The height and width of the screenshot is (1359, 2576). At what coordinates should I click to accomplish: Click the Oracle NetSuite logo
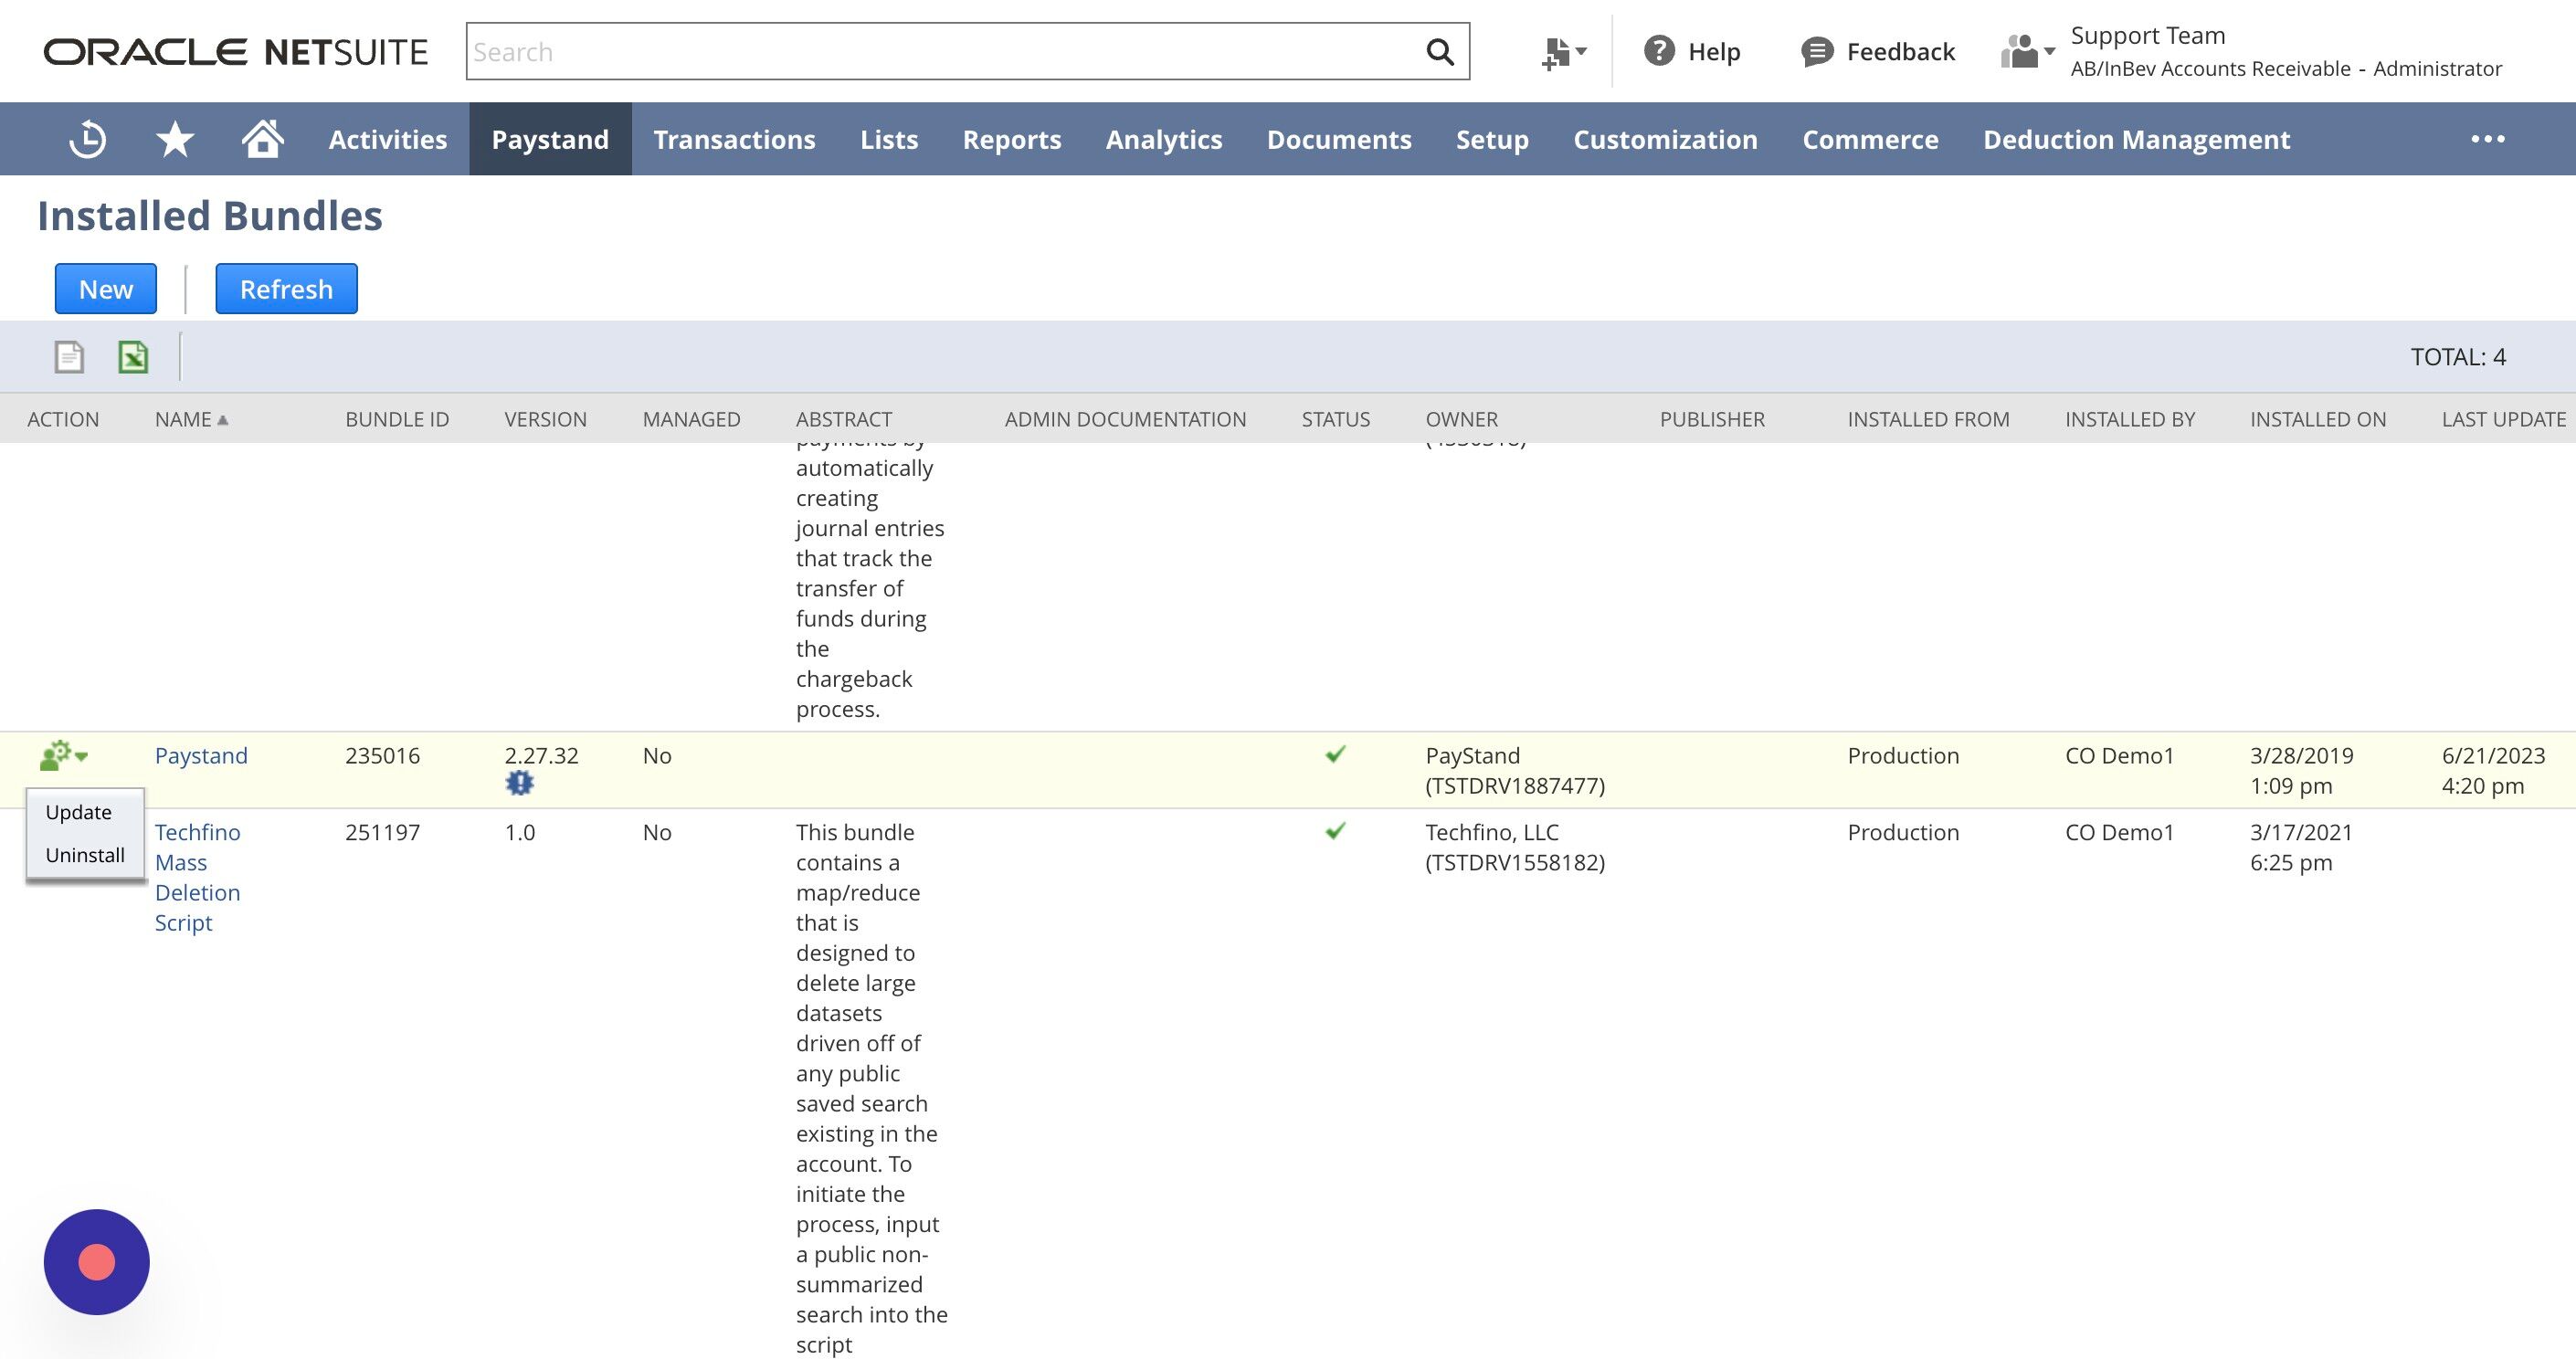pos(236,52)
